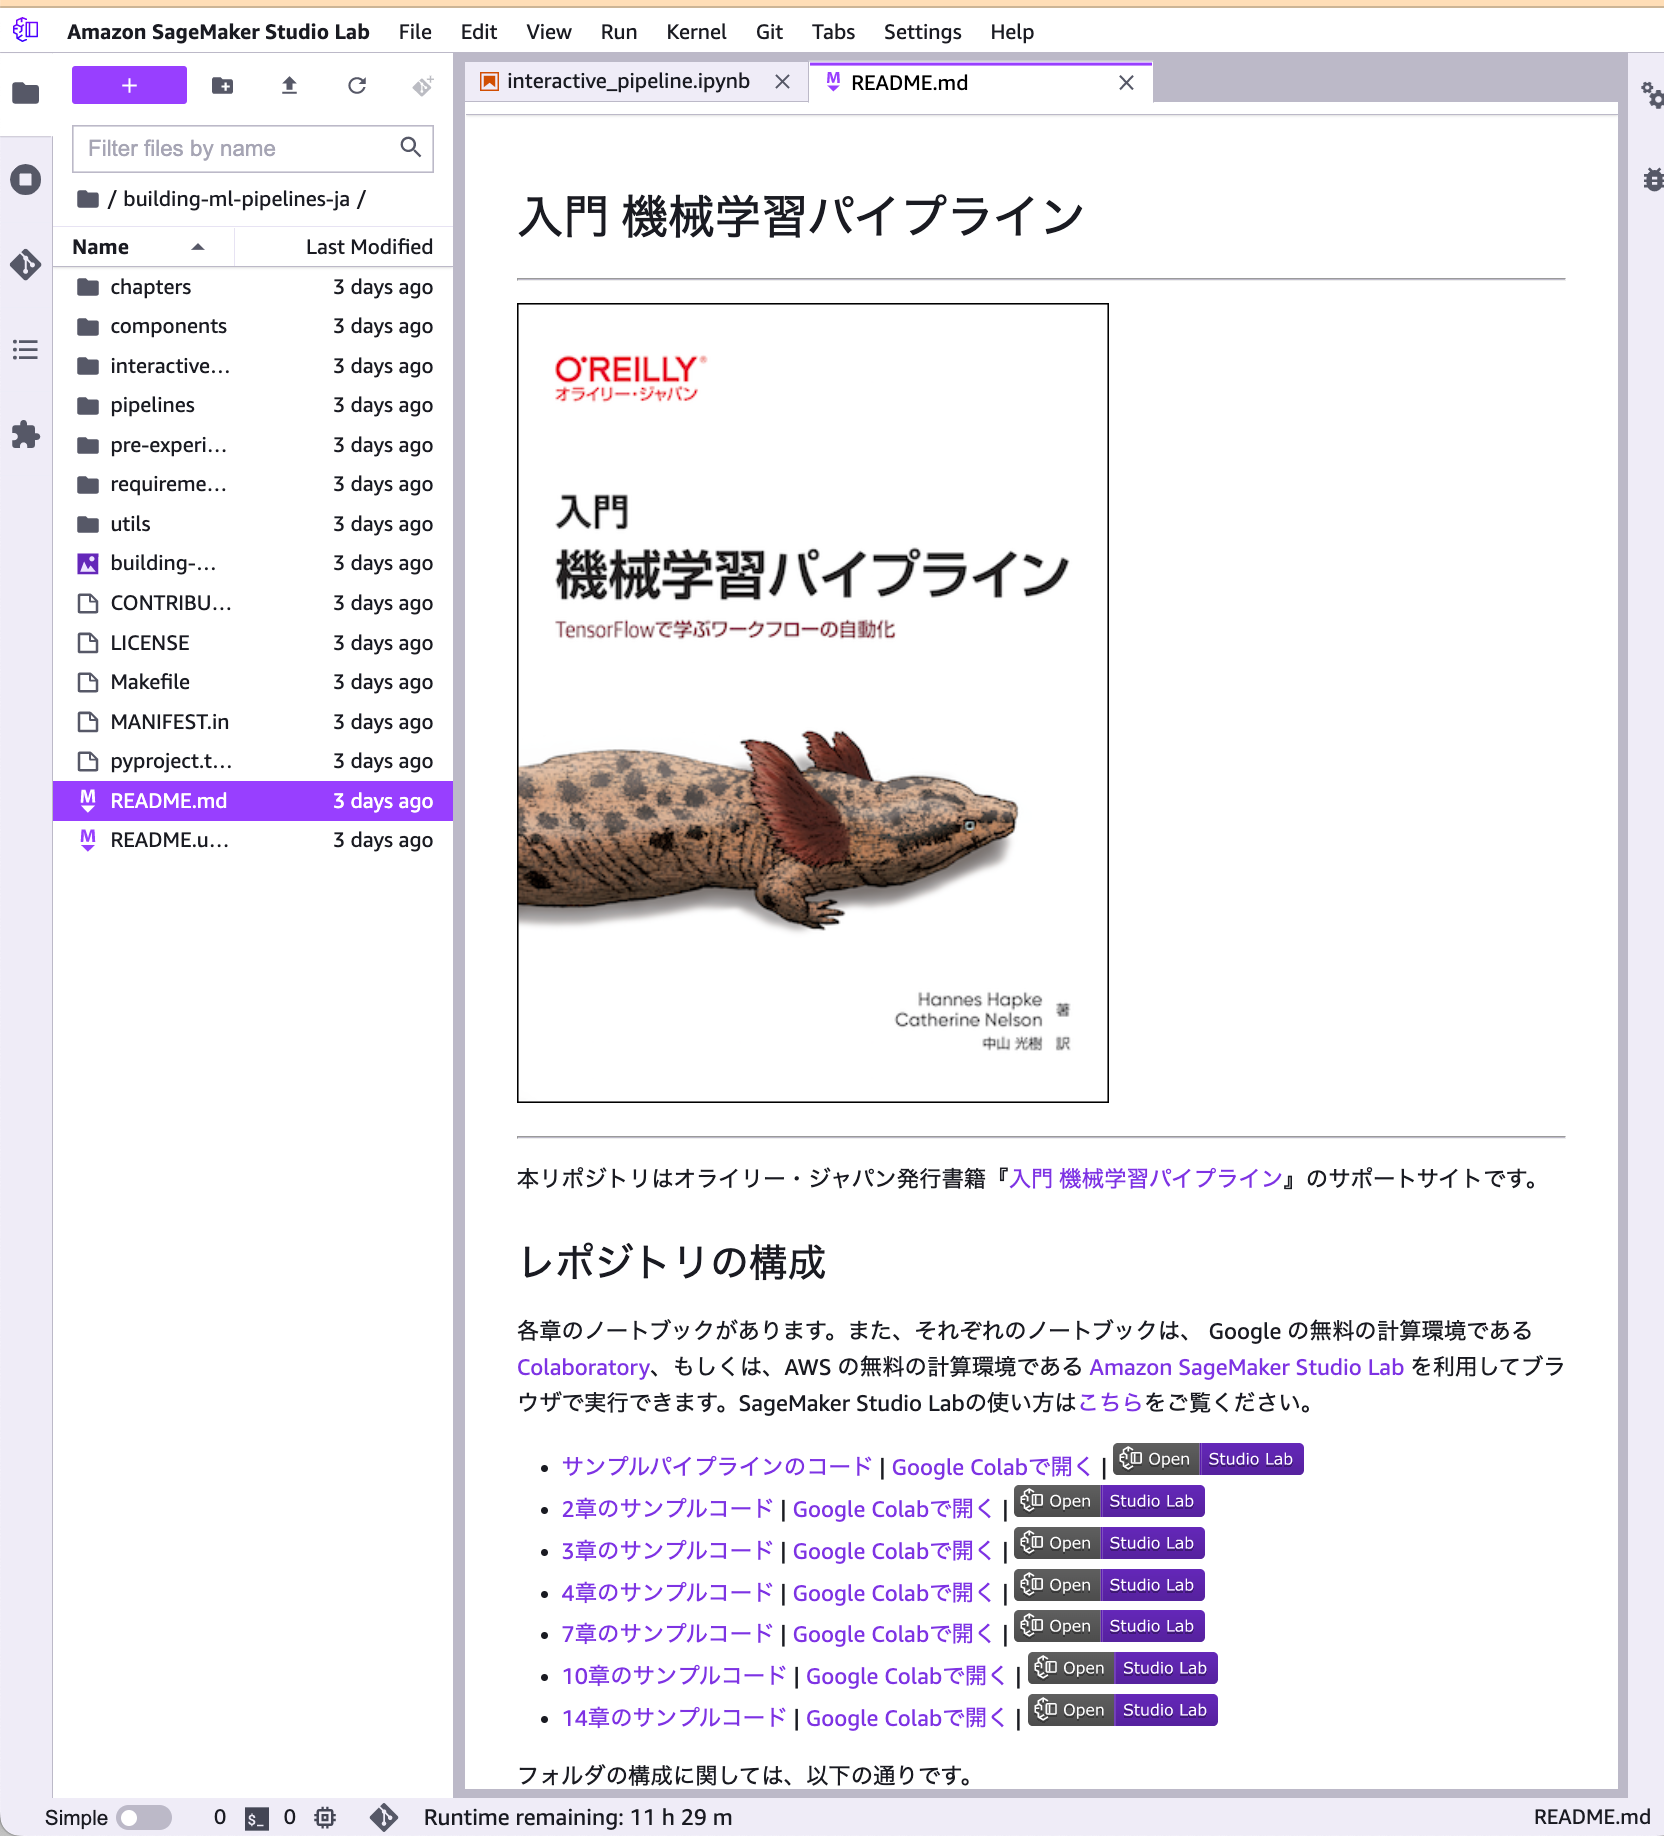Image resolution: width=1664 pixels, height=1836 pixels.
Task: Open the Help menu
Action: pyautogui.click(x=1012, y=32)
